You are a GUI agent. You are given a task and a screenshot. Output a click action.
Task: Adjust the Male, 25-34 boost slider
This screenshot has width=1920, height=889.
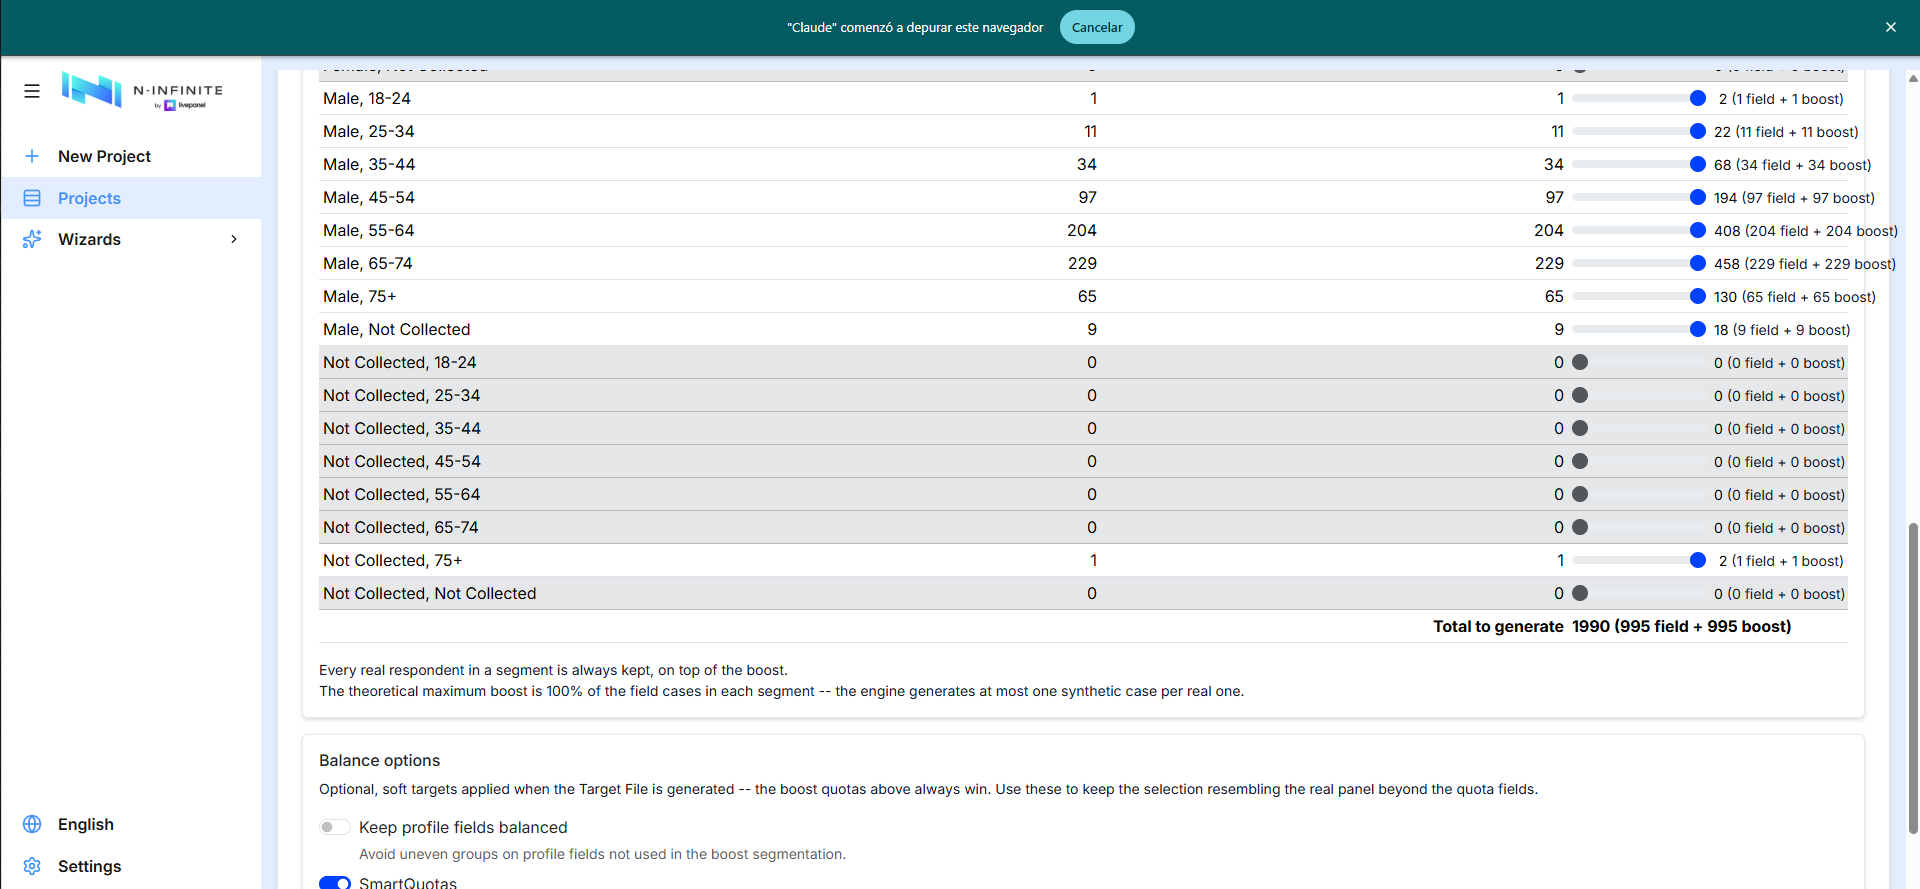pyautogui.click(x=1638, y=131)
